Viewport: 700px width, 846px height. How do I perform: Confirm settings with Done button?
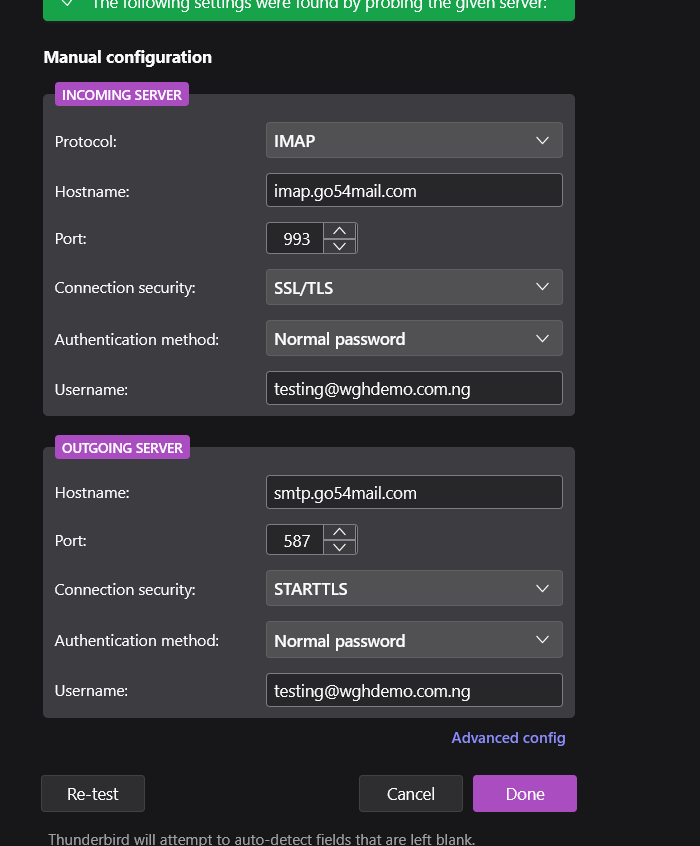pos(524,794)
